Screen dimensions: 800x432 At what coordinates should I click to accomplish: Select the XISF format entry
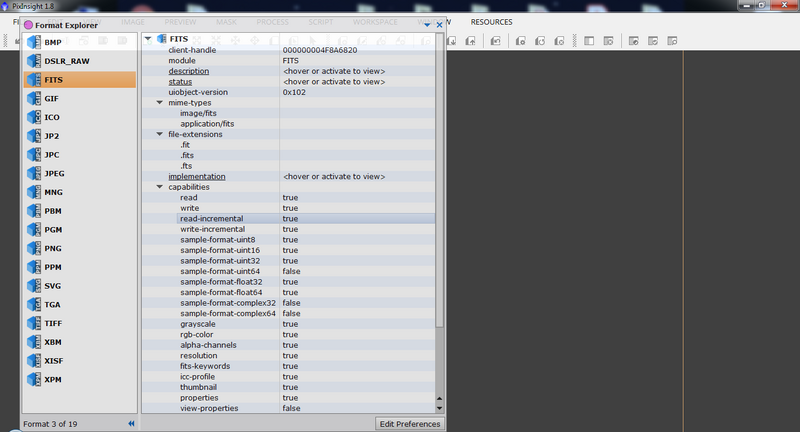(x=80, y=361)
